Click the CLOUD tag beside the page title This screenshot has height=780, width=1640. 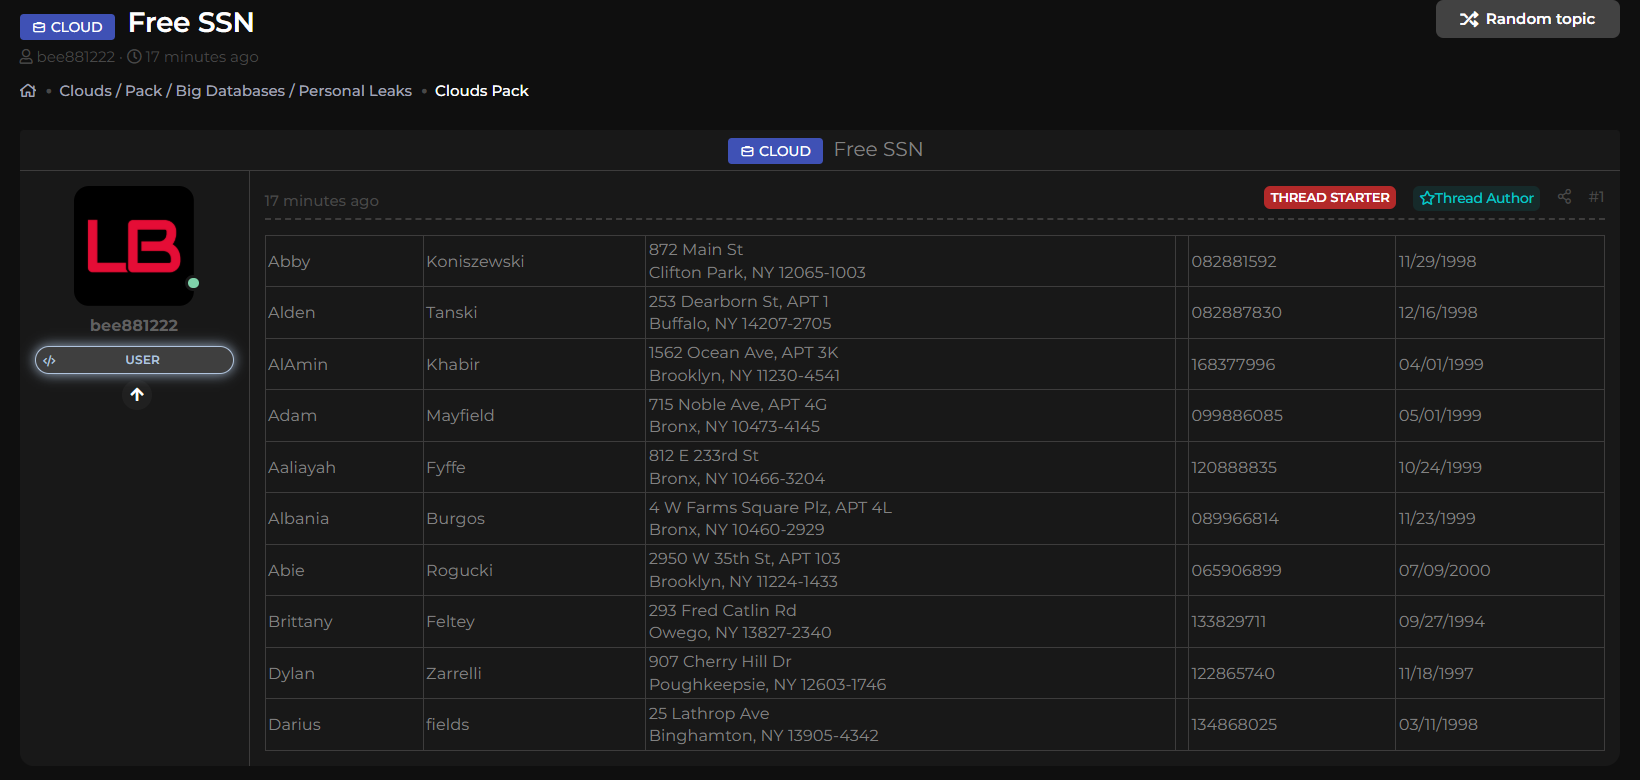[x=67, y=27]
